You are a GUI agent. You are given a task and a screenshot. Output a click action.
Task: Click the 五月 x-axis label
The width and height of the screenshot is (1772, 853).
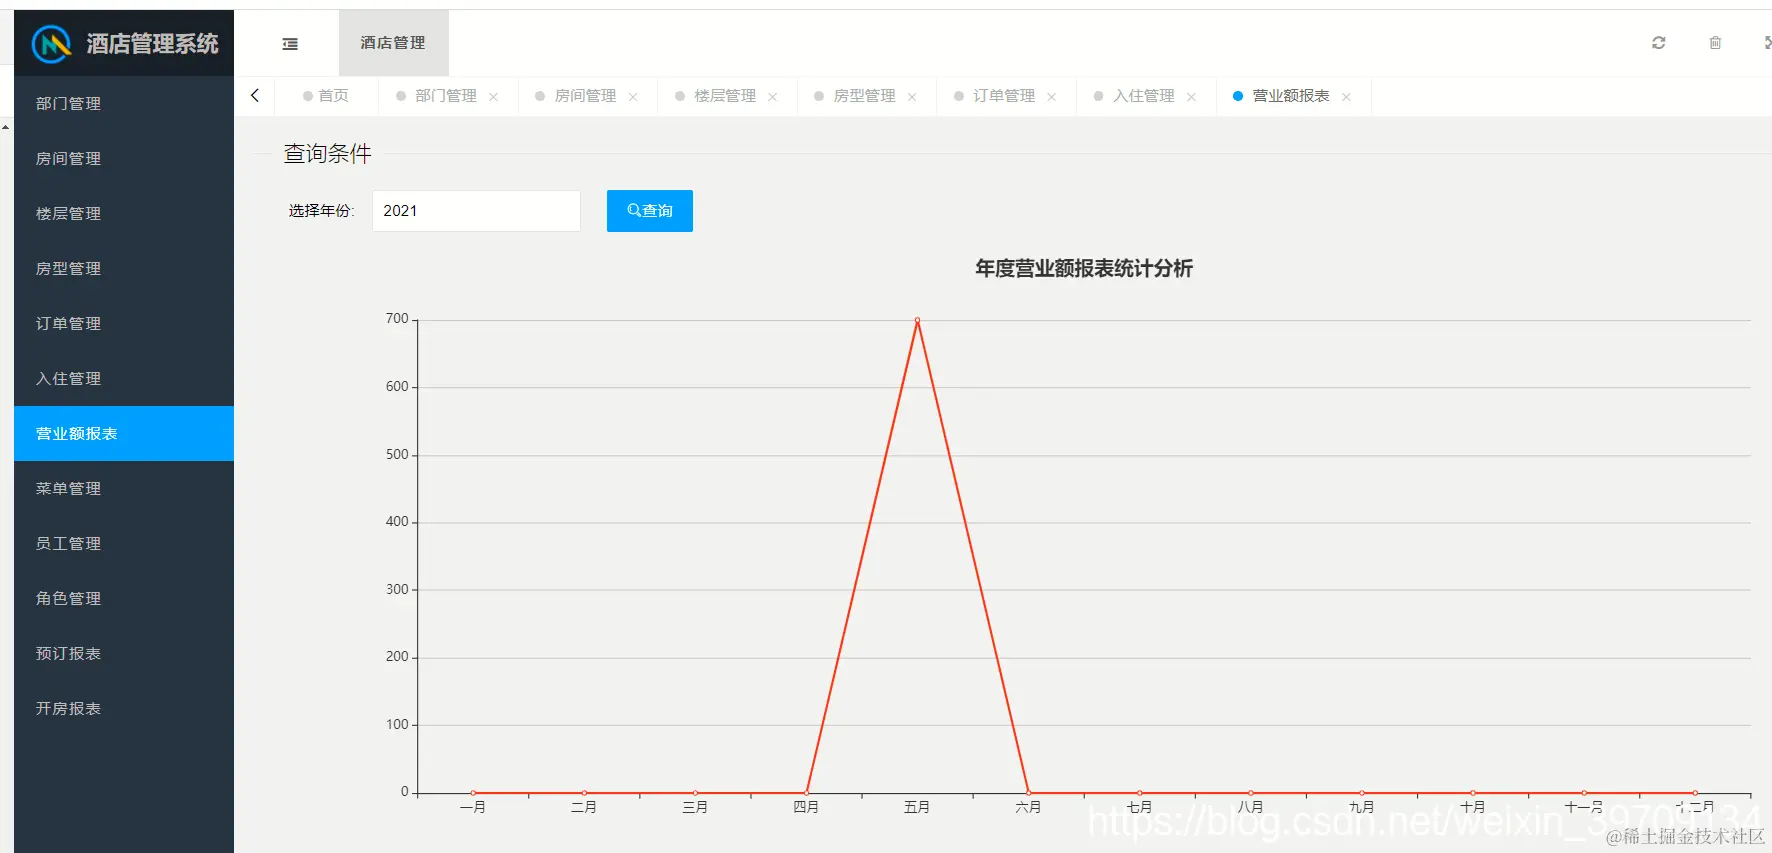pyautogui.click(x=917, y=807)
